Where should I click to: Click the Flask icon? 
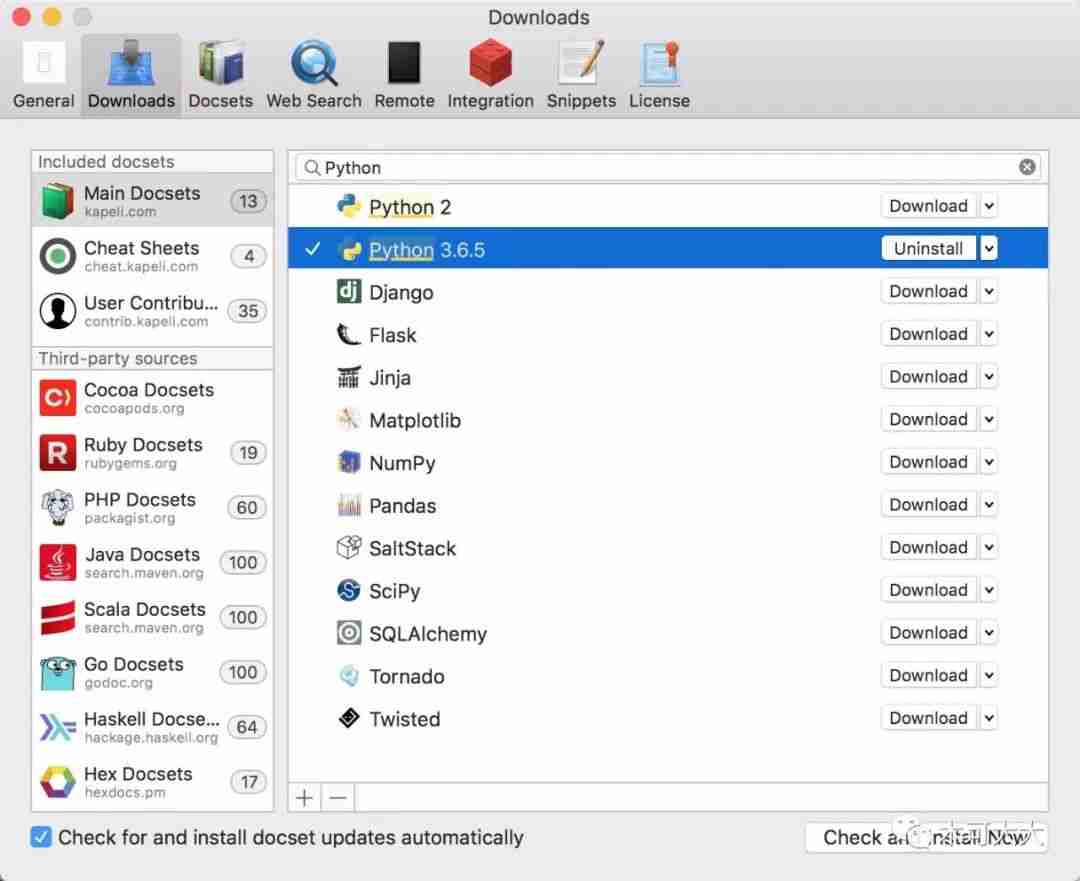coord(349,334)
